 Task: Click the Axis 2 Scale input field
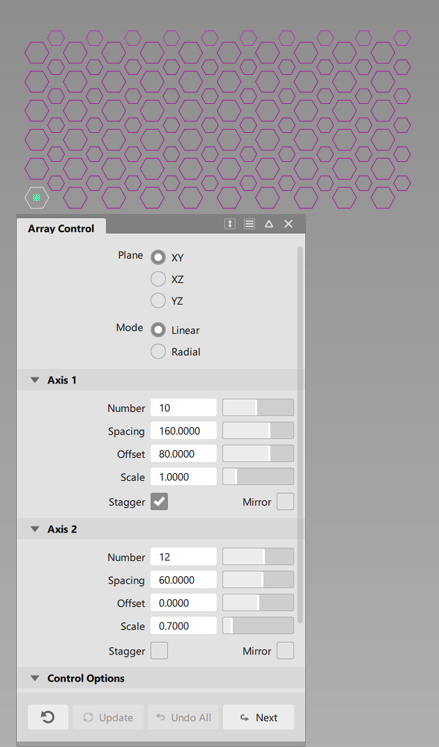click(184, 626)
